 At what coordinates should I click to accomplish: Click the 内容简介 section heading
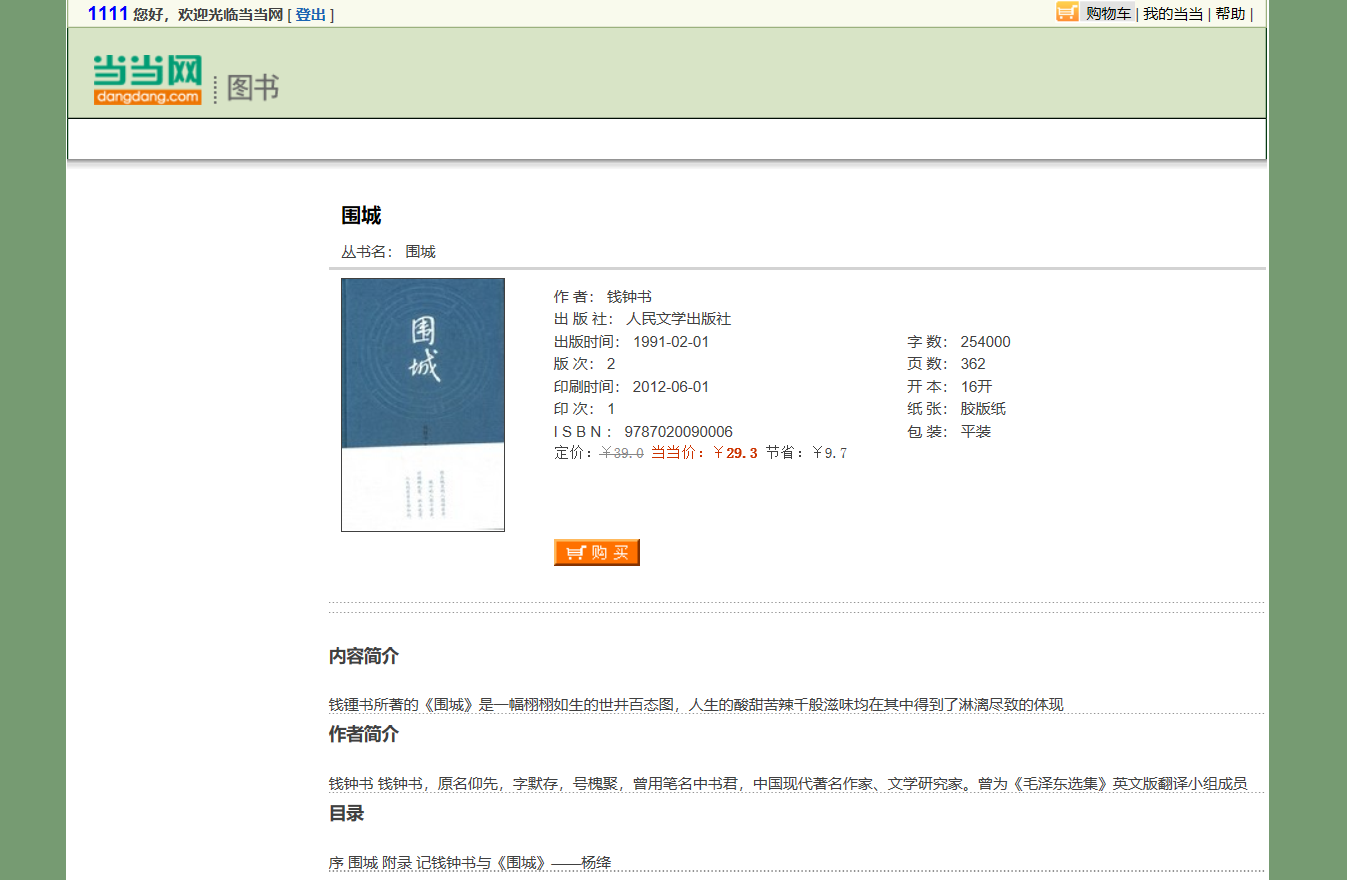tap(364, 656)
